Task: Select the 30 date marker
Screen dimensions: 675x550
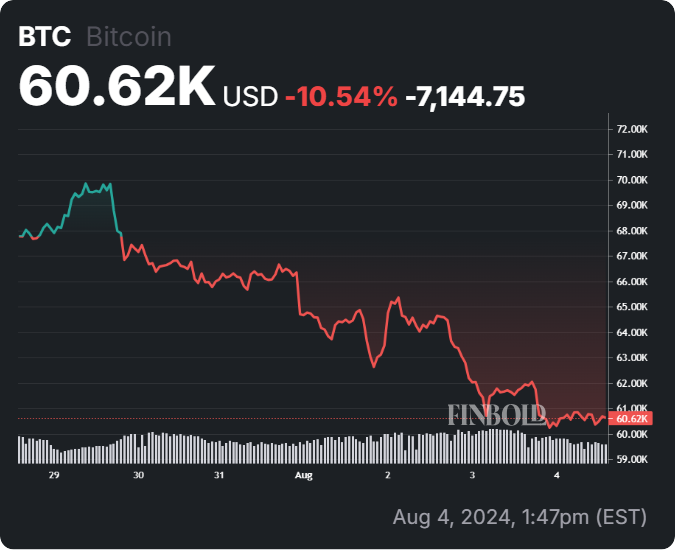Action: point(138,476)
